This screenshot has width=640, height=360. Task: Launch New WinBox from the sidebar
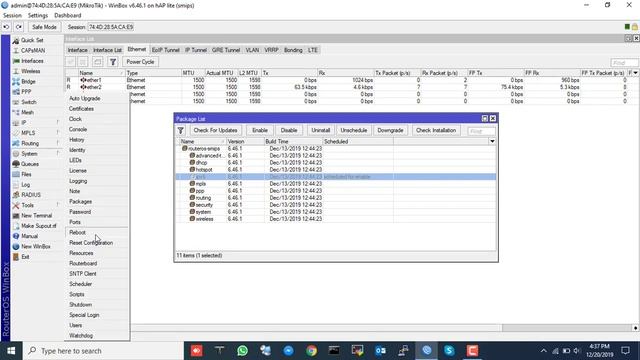36,247
